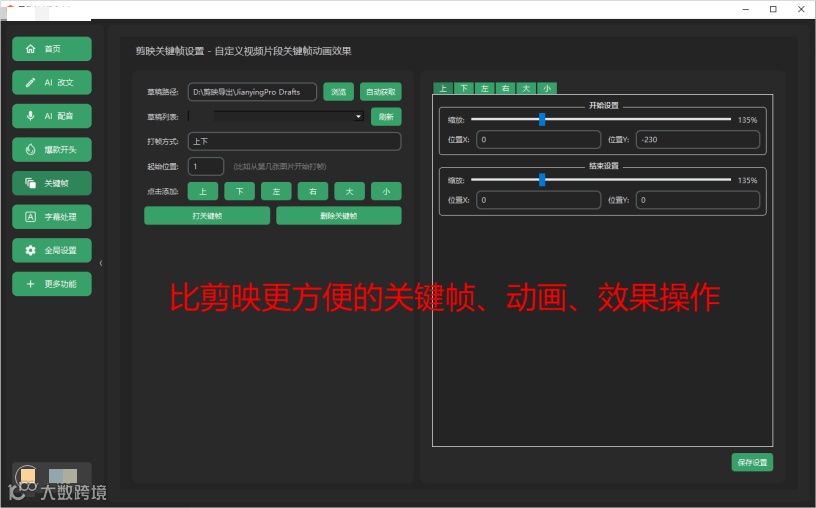Click the 草稿路径 draft path field
The image size is (816, 508).
[252, 92]
